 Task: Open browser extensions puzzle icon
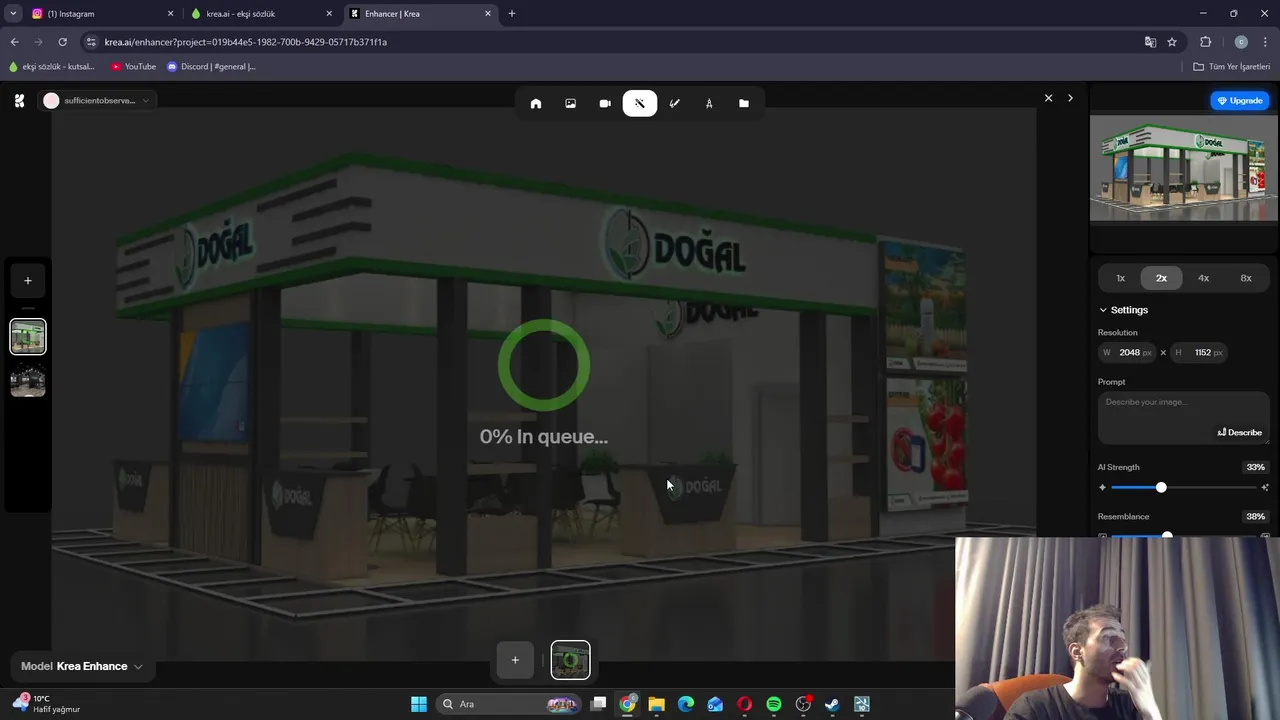pos(1205,42)
